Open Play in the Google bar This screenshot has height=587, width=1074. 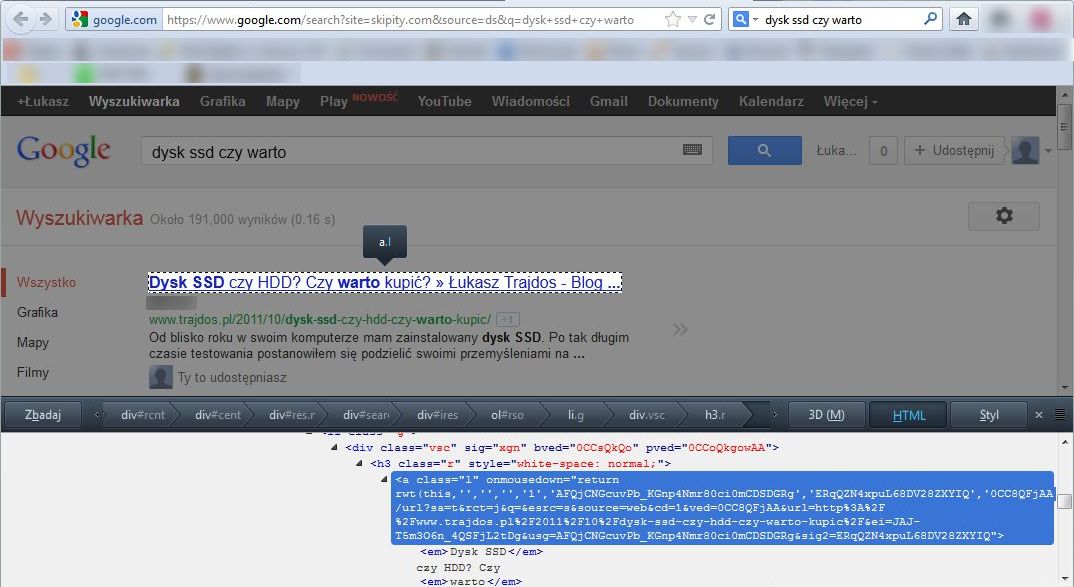click(334, 101)
